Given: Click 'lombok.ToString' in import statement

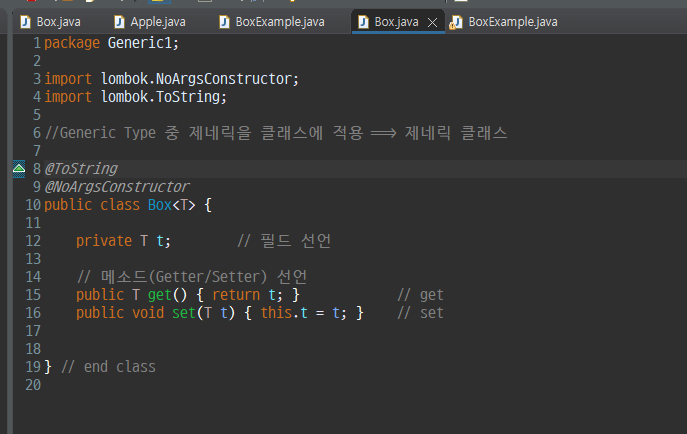Looking at the screenshot, I should 161,97.
